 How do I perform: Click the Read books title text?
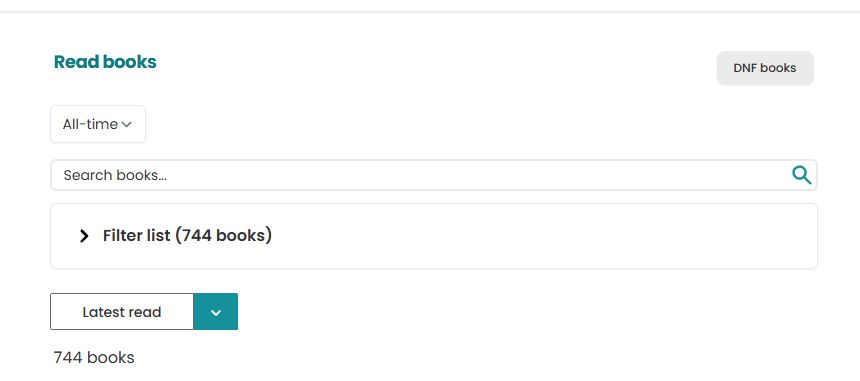click(105, 62)
